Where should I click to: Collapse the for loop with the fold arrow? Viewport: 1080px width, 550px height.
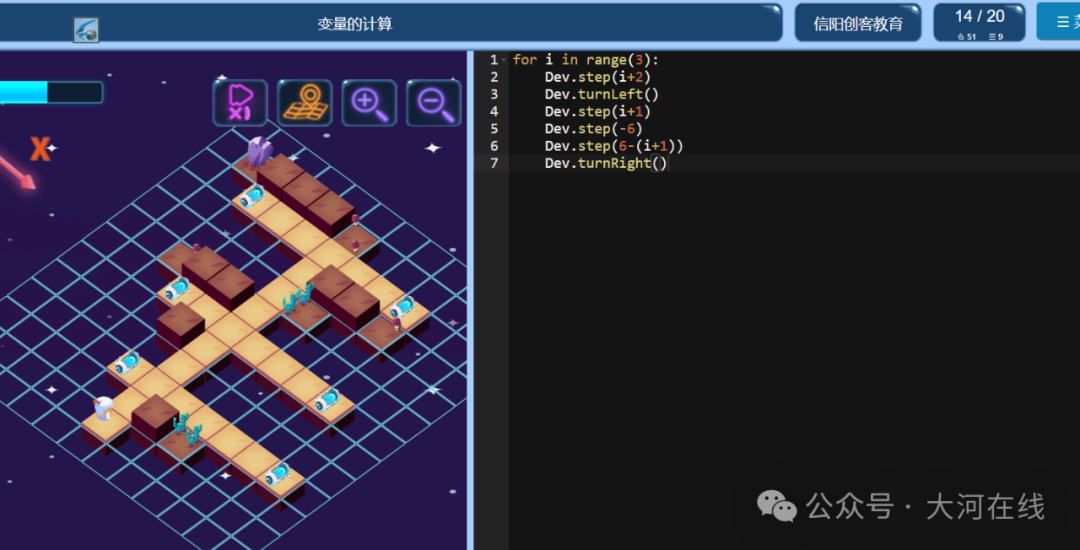point(503,60)
